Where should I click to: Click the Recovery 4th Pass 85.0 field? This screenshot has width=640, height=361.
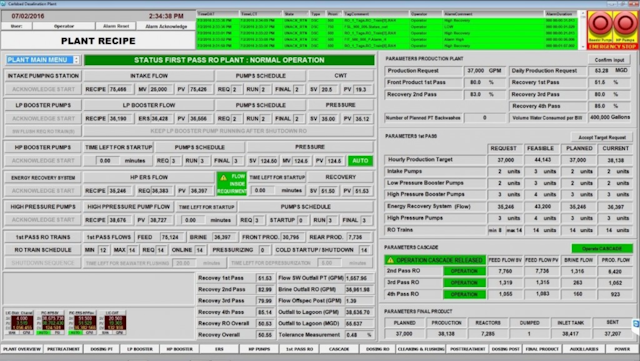click(610, 106)
